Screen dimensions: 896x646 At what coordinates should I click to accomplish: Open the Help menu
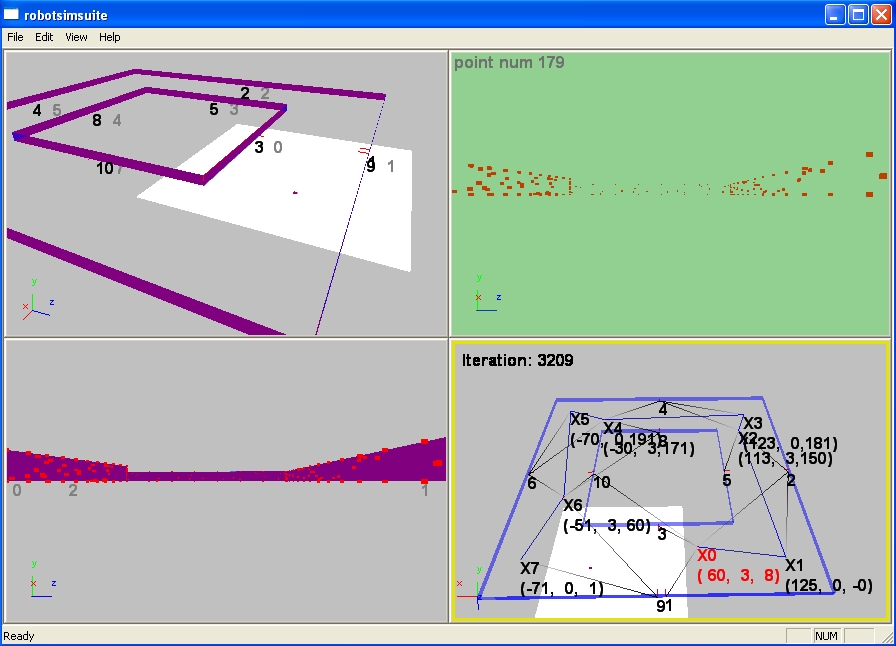click(x=109, y=37)
